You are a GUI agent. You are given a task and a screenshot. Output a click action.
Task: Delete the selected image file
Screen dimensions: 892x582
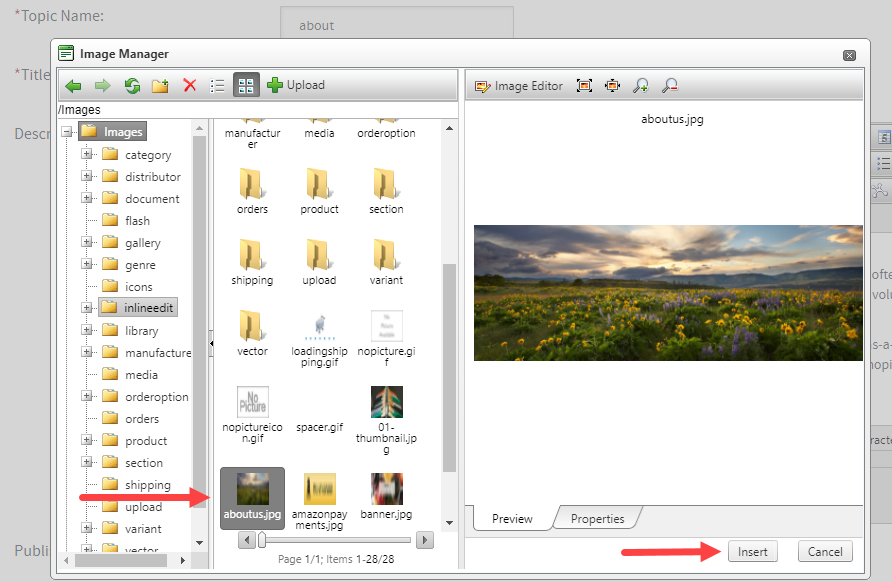coord(189,85)
